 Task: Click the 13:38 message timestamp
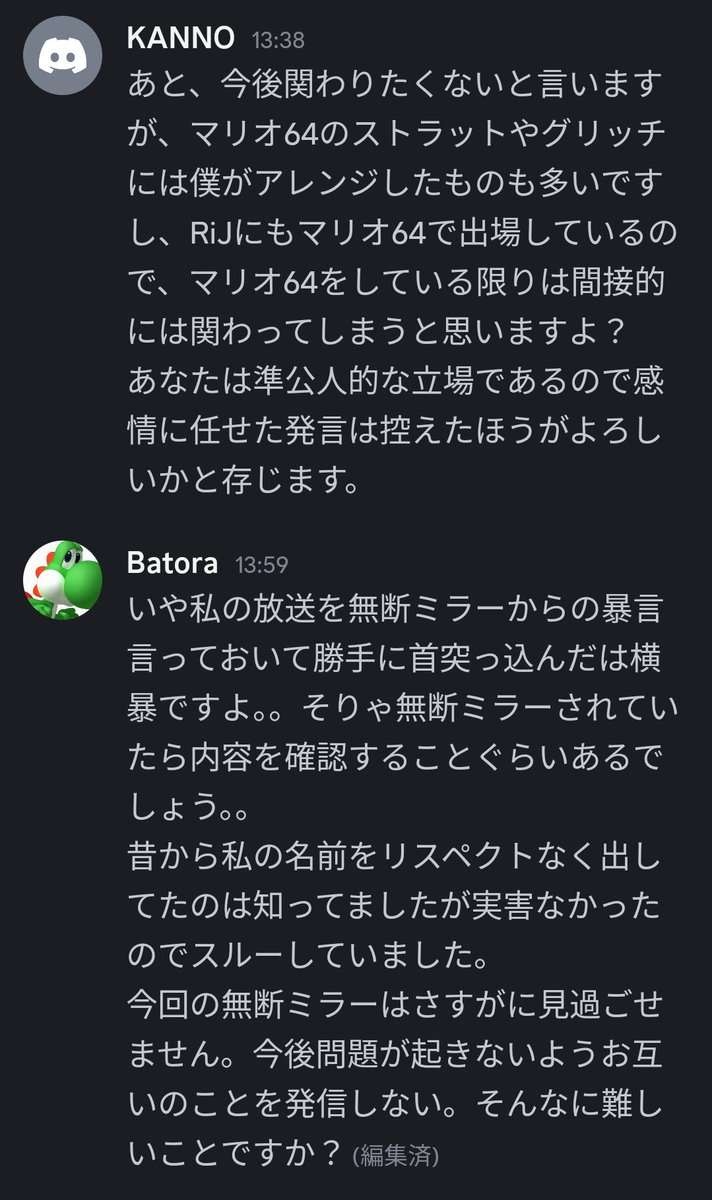[278, 41]
